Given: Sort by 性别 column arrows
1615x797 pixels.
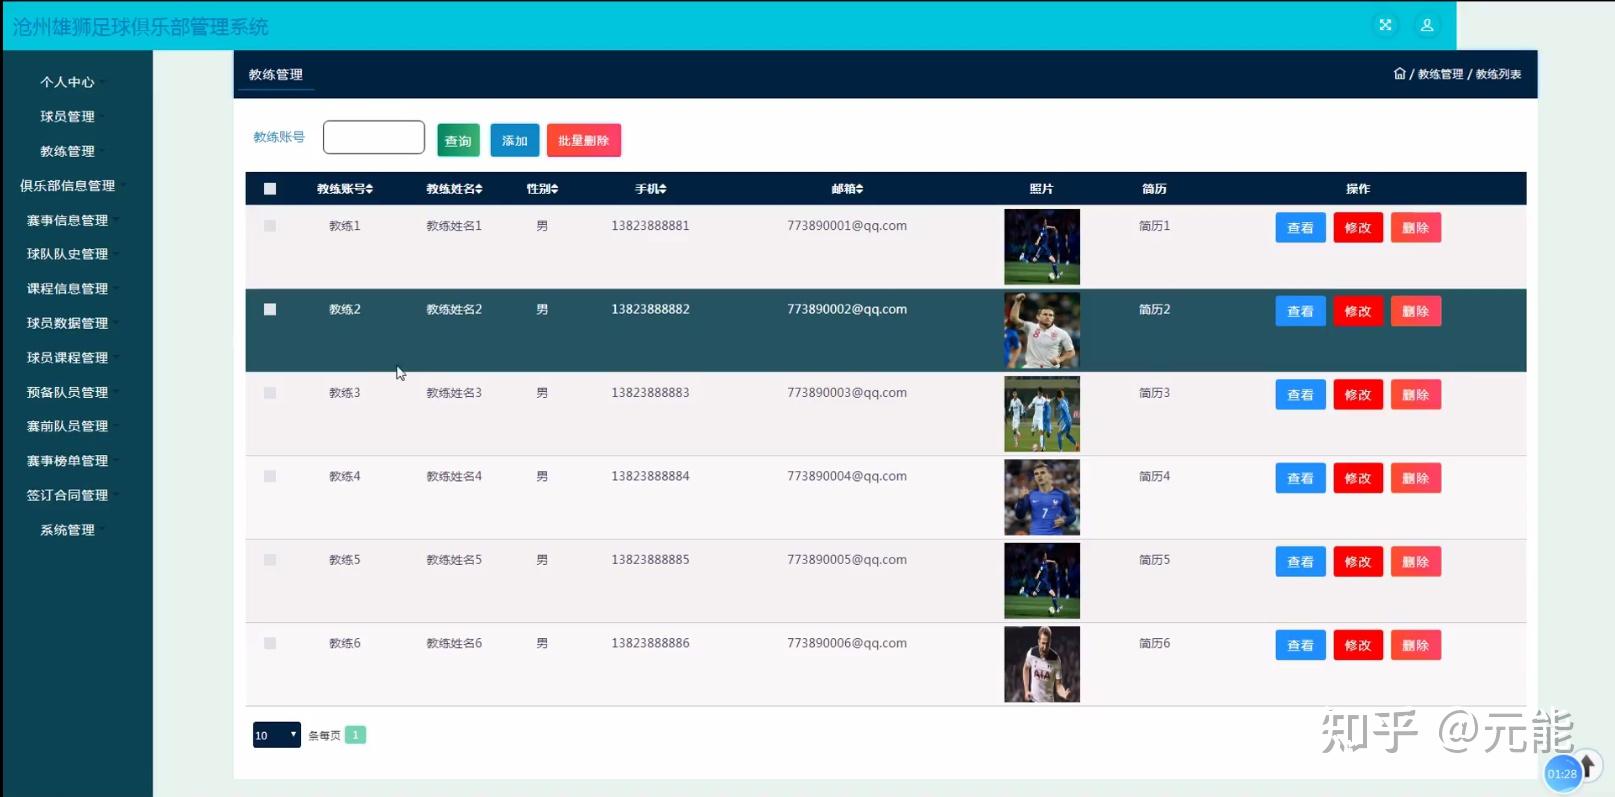Looking at the screenshot, I should [555, 189].
